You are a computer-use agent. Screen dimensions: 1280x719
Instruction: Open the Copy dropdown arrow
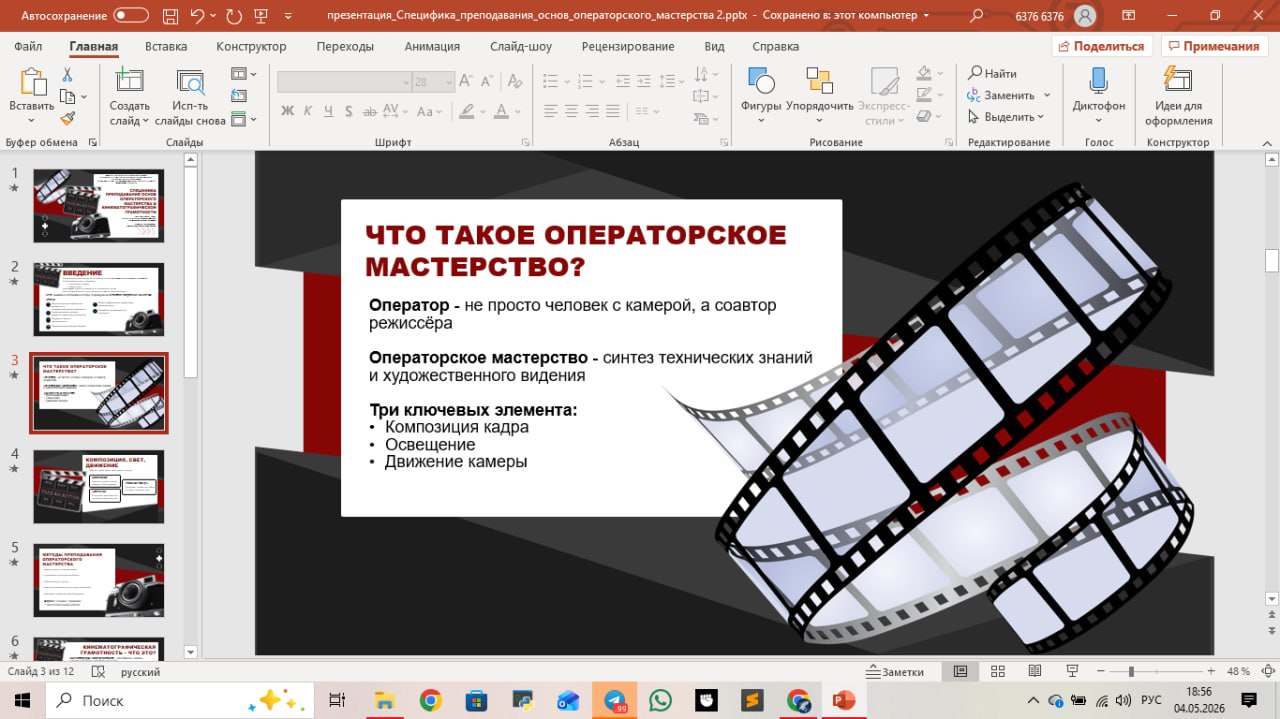pos(84,97)
